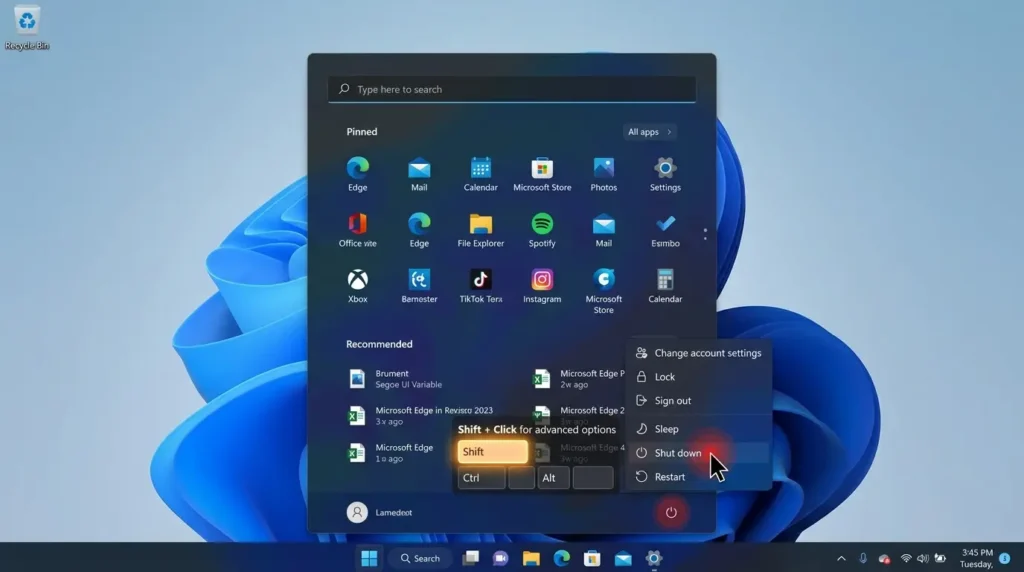Choose Restart from the power menu

point(699,477)
